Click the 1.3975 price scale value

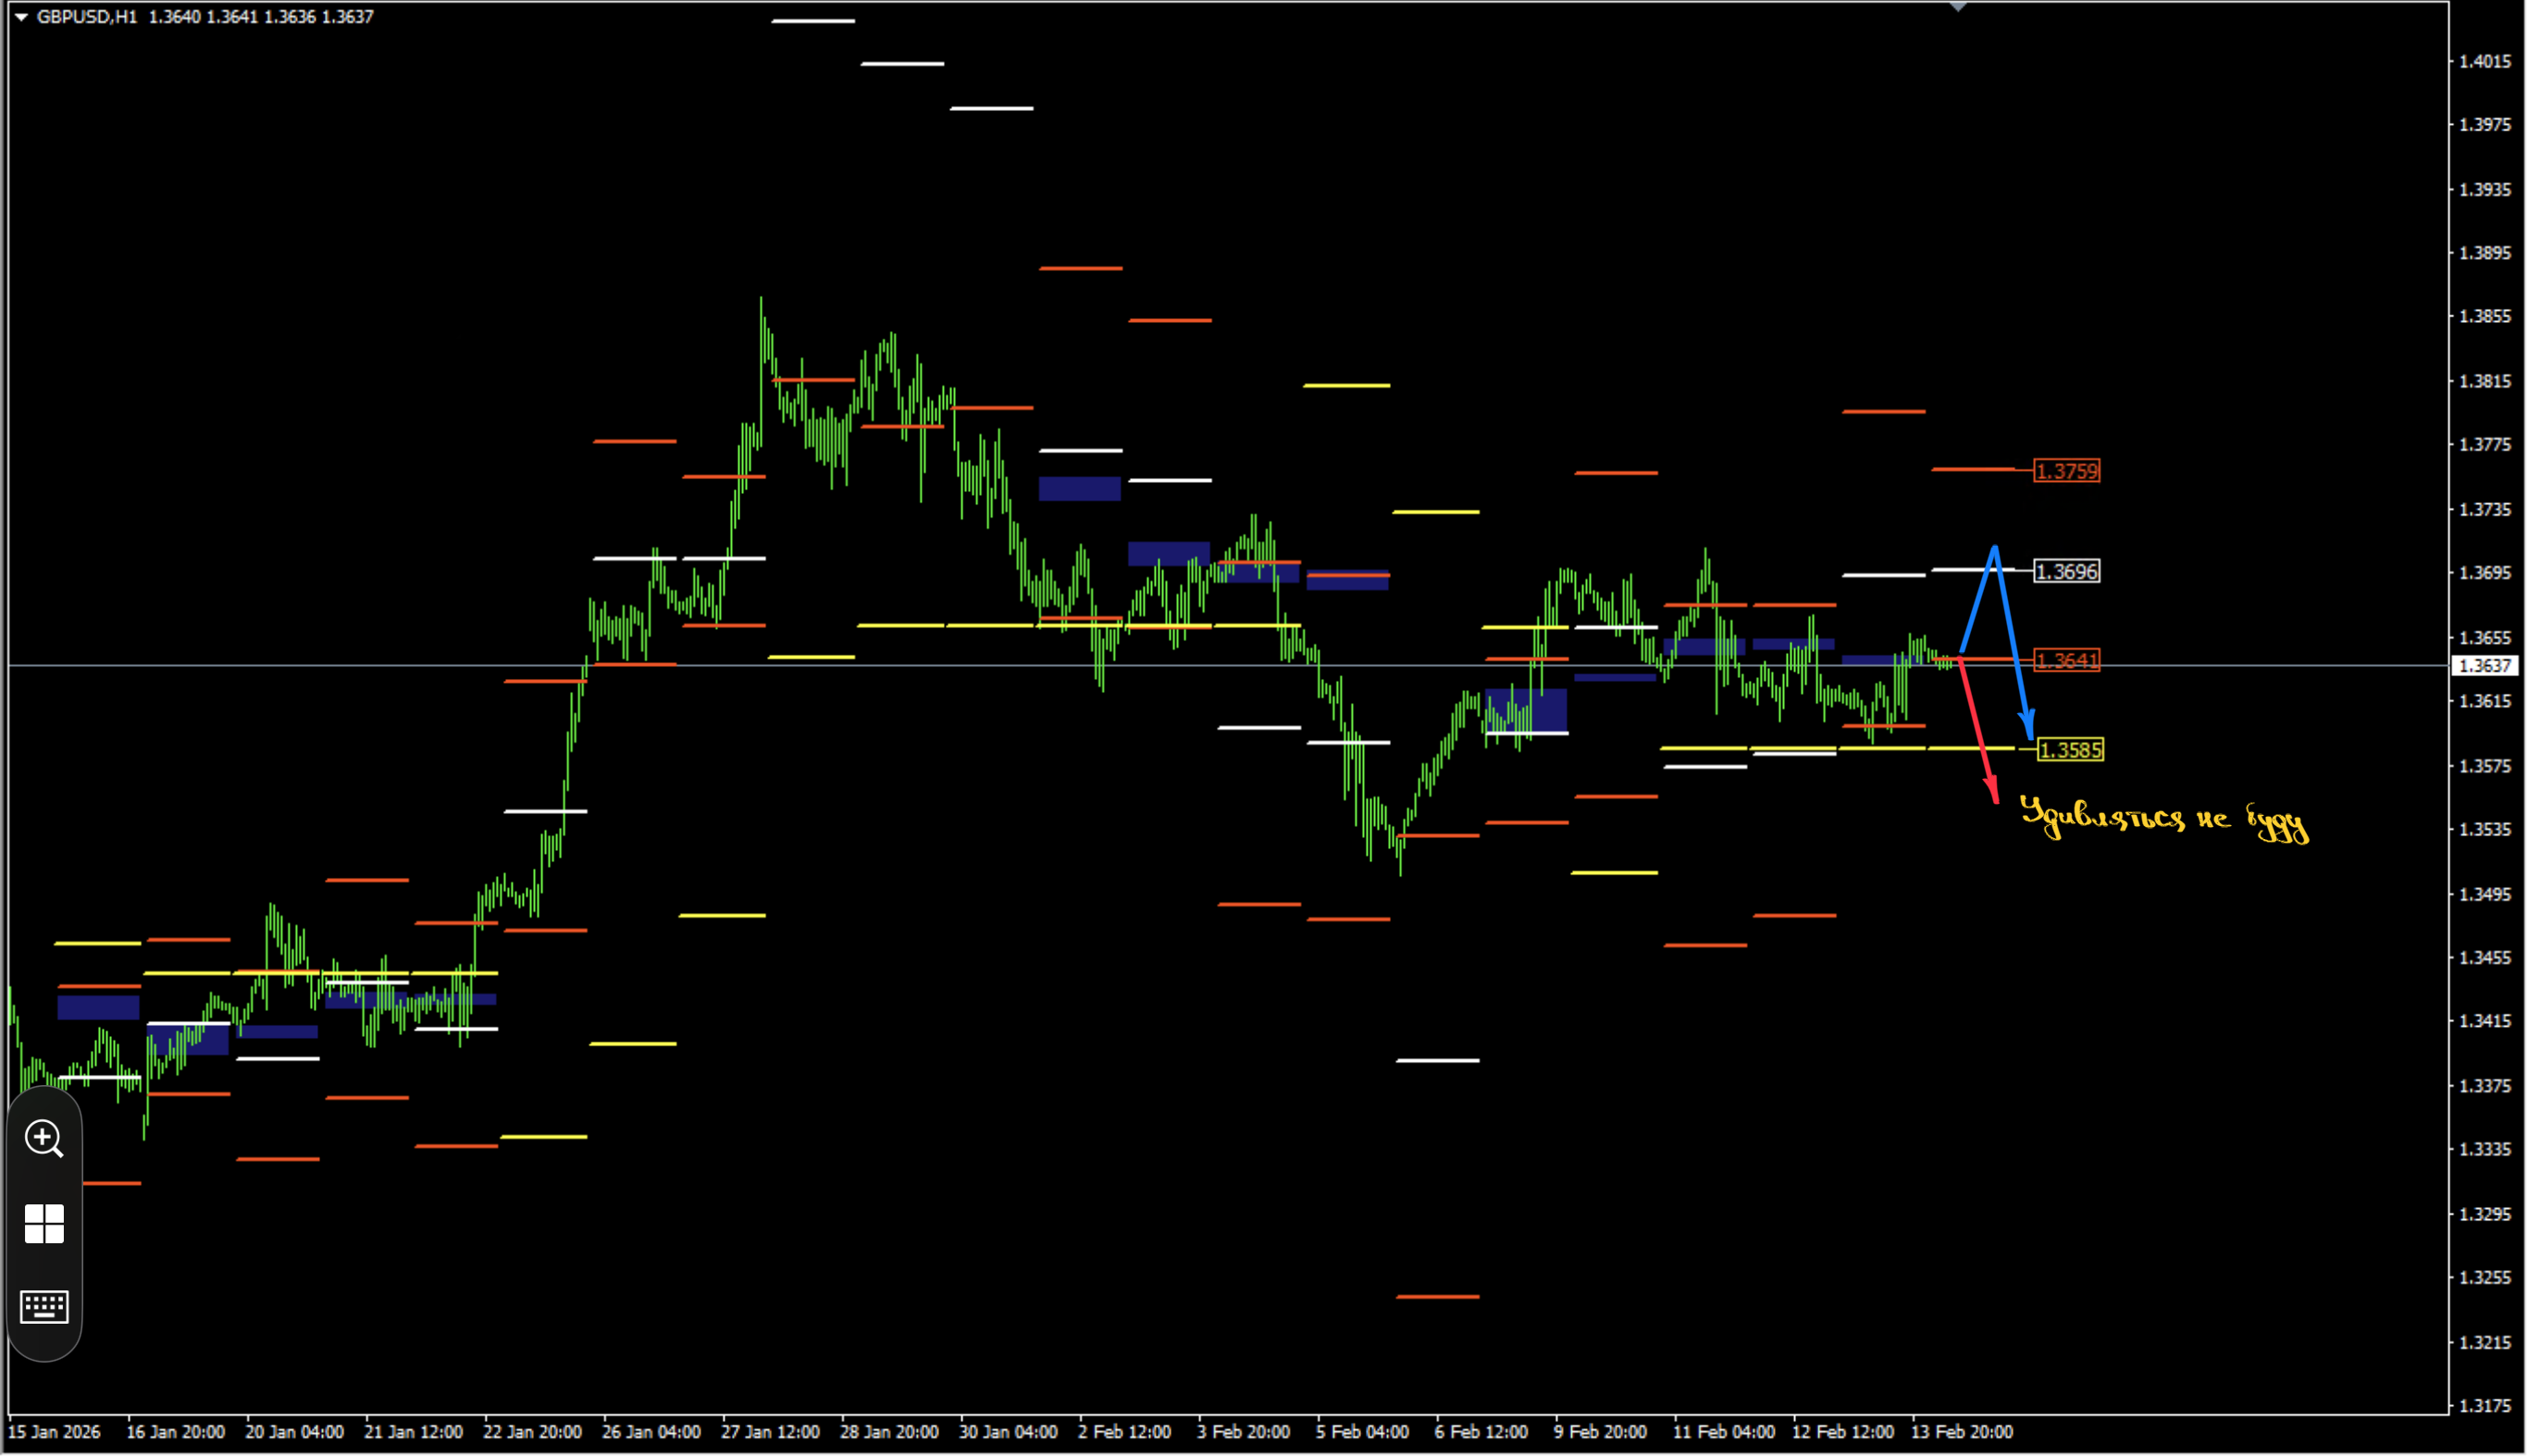[2485, 125]
